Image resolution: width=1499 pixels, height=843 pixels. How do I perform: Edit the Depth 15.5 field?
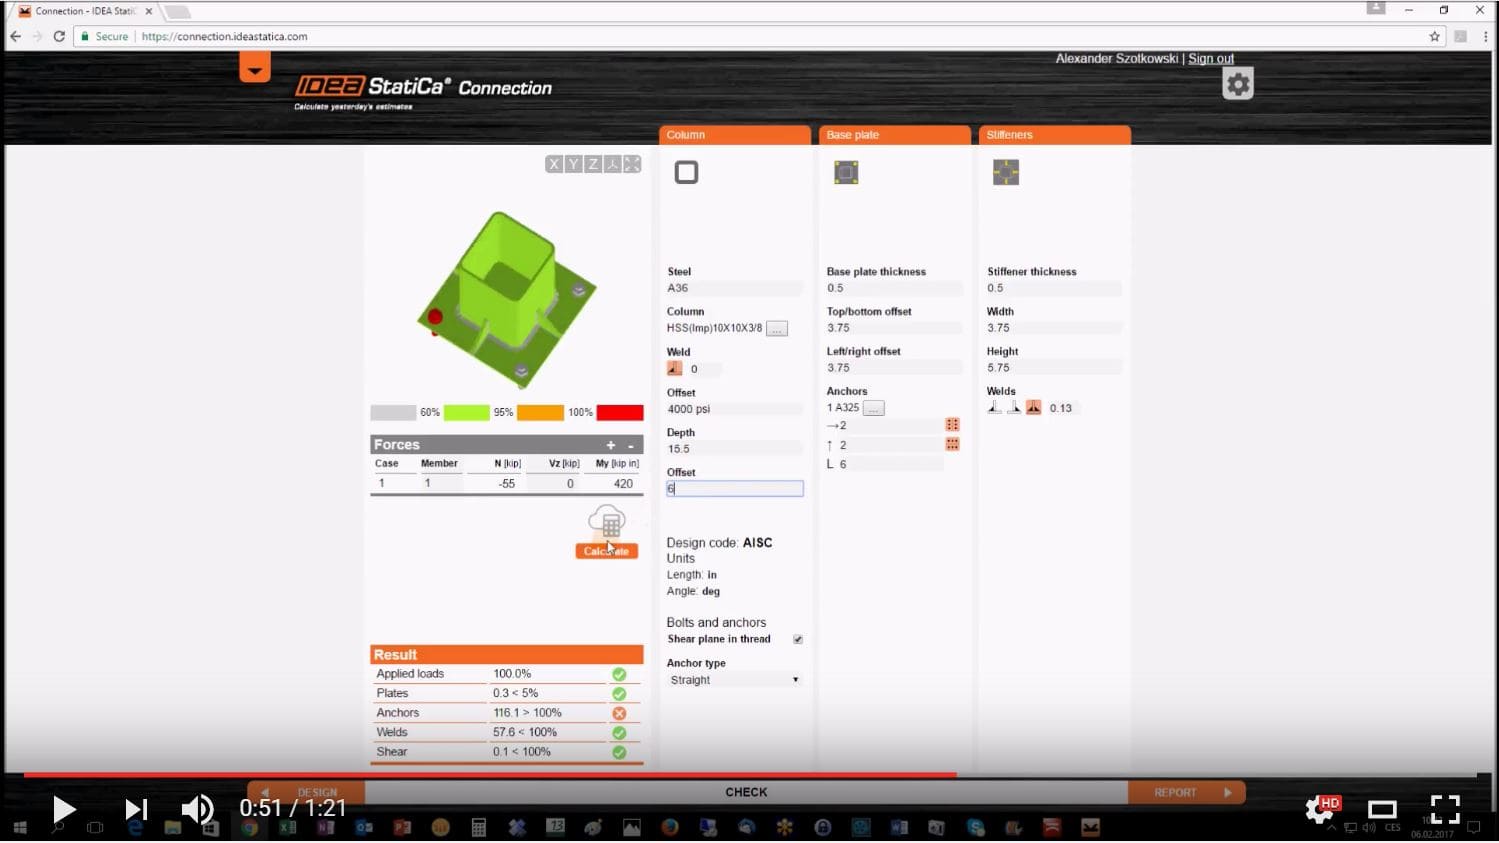pyautogui.click(x=735, y=449)
